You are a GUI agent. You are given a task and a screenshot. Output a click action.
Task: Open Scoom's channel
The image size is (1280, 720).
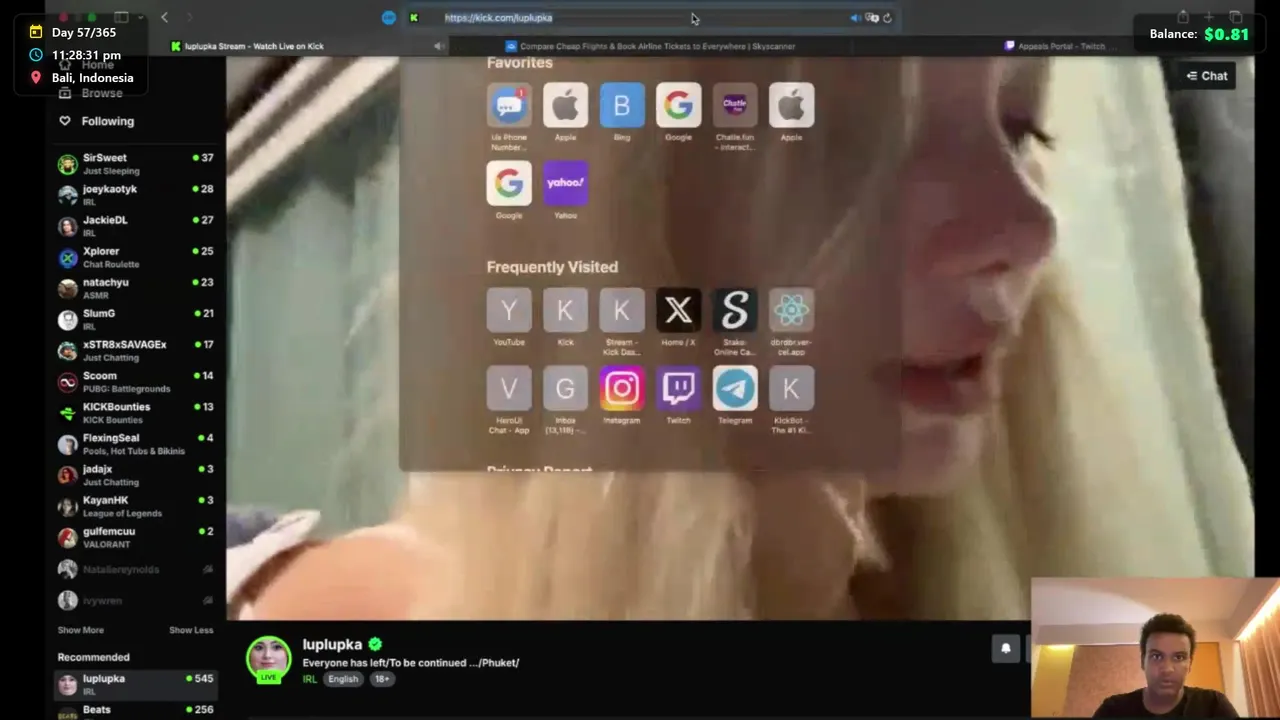coord(136,381)
